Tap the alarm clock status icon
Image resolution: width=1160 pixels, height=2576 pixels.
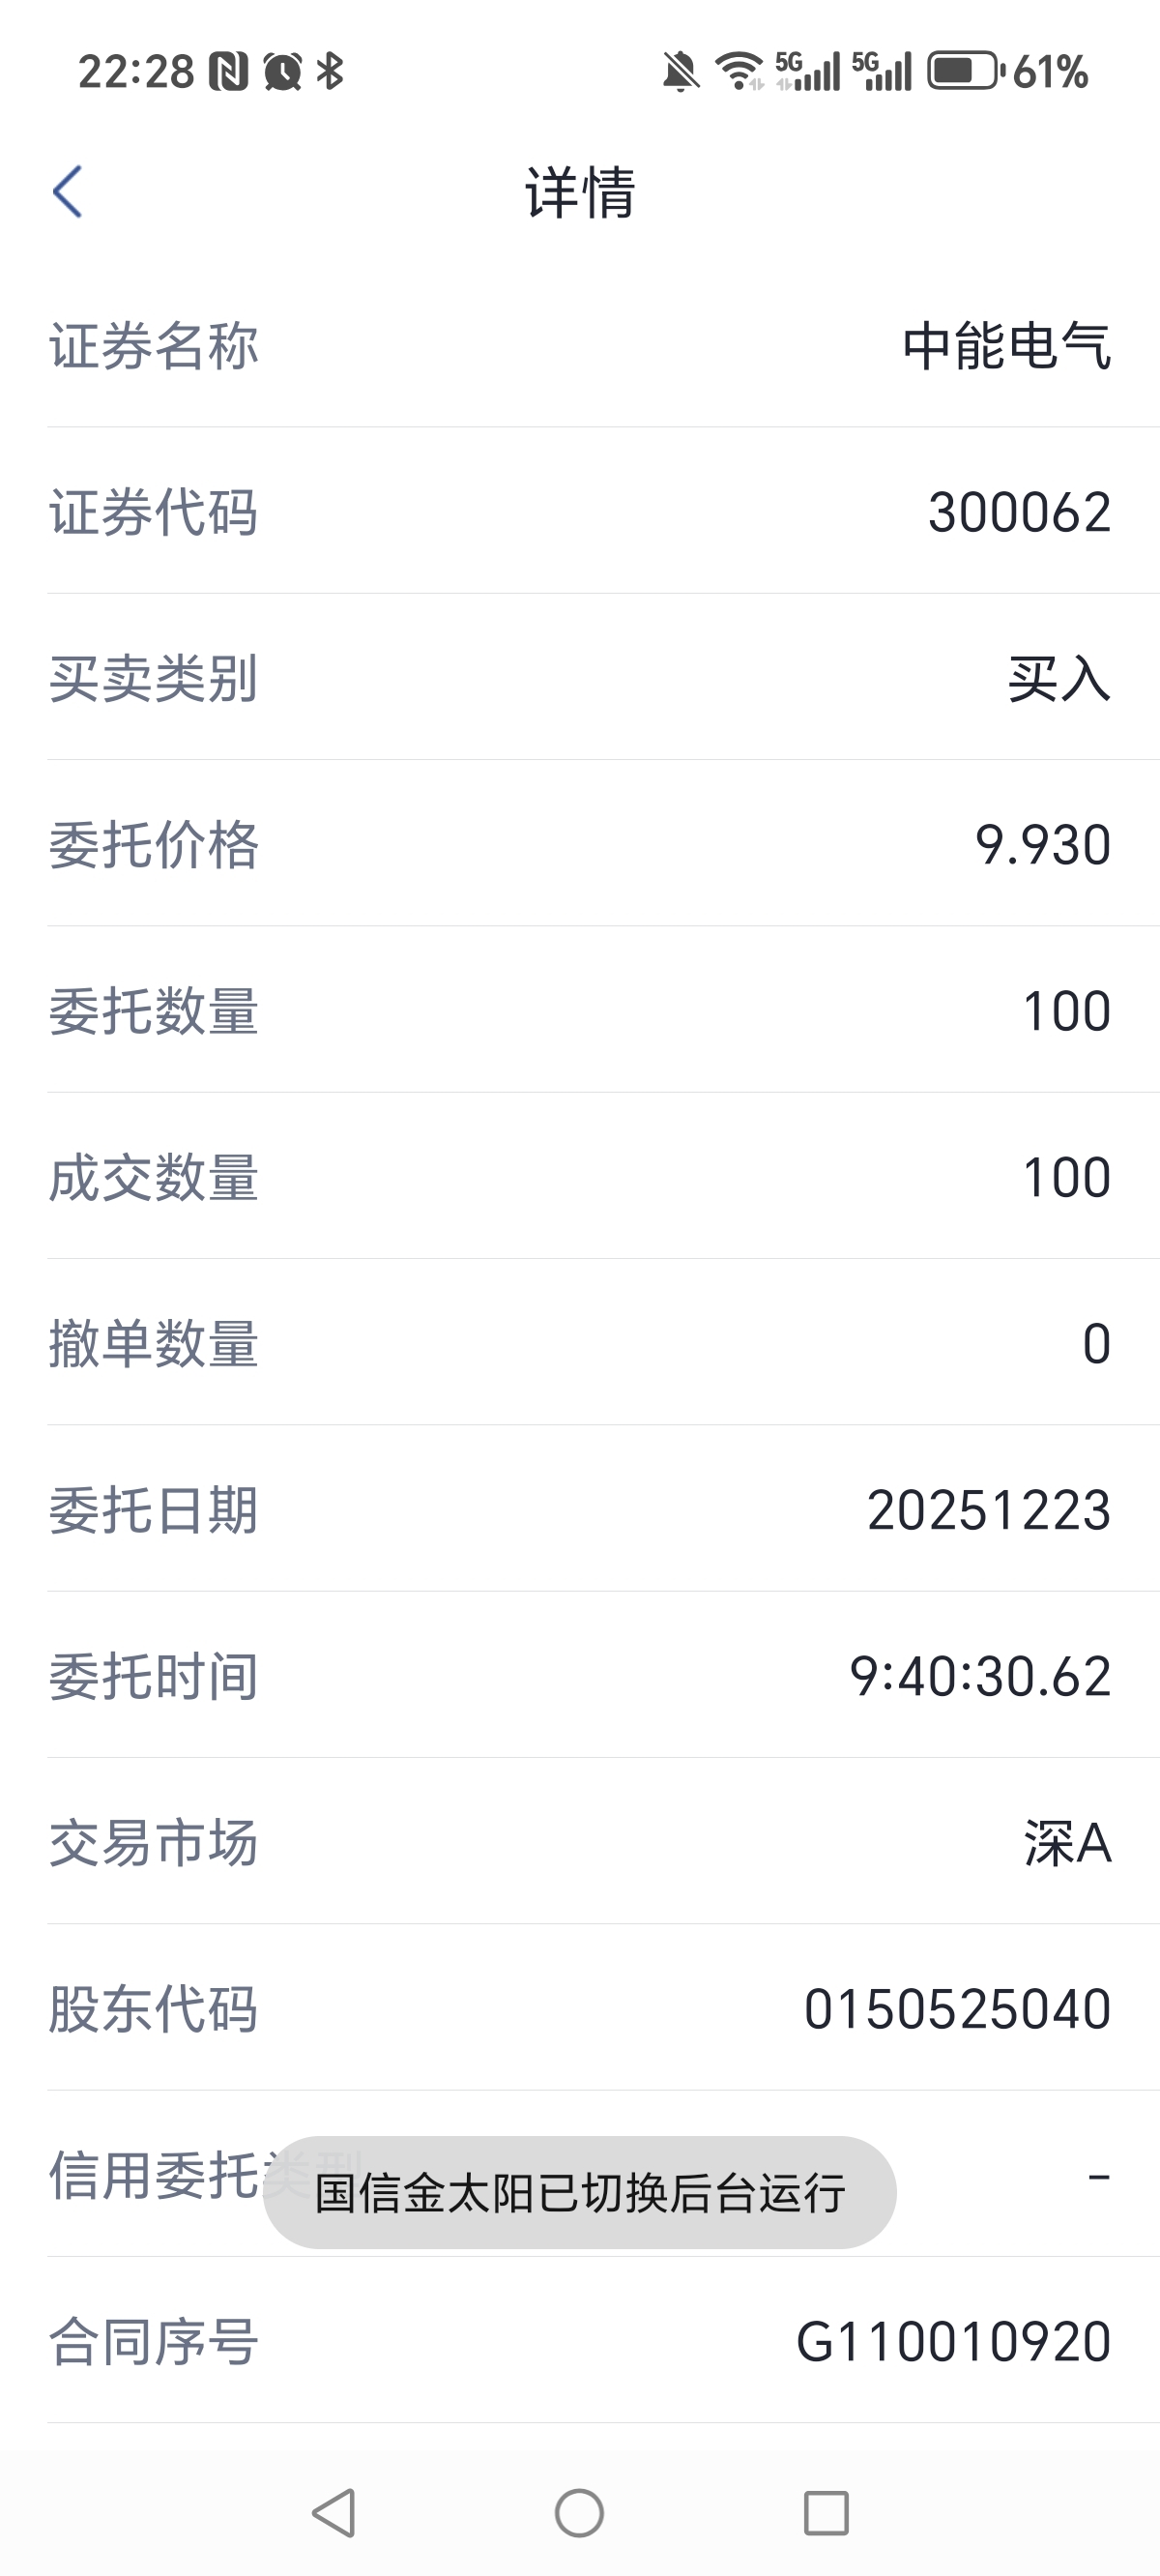click(x=282, y=72)
